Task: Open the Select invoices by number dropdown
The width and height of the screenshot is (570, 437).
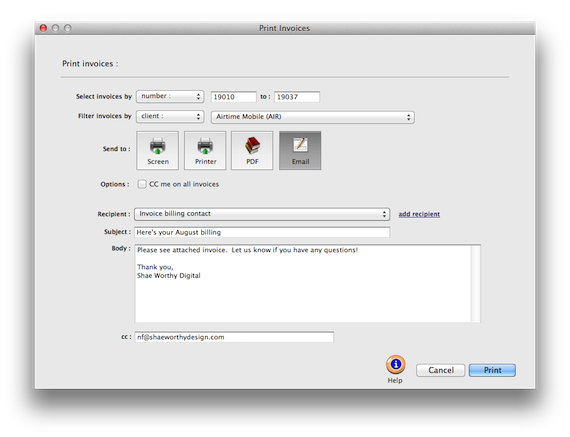Action: [170, 96]
